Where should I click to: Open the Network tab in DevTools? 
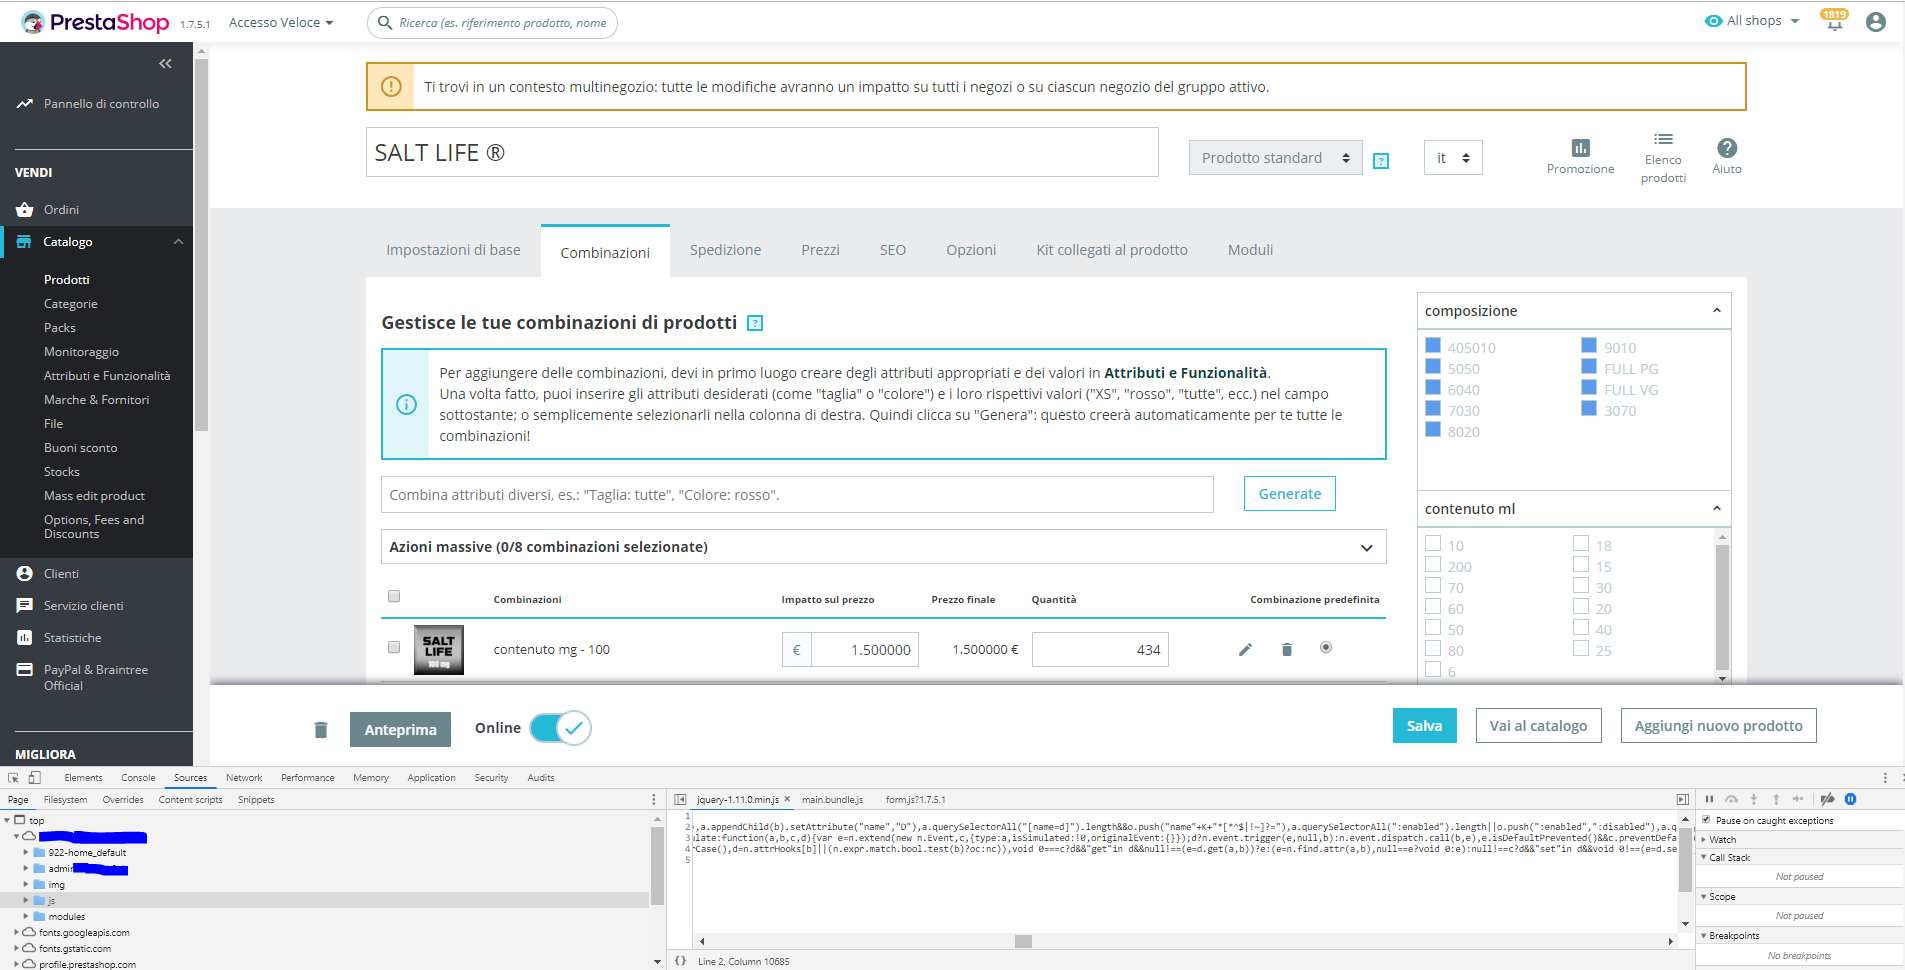point(244,777)
